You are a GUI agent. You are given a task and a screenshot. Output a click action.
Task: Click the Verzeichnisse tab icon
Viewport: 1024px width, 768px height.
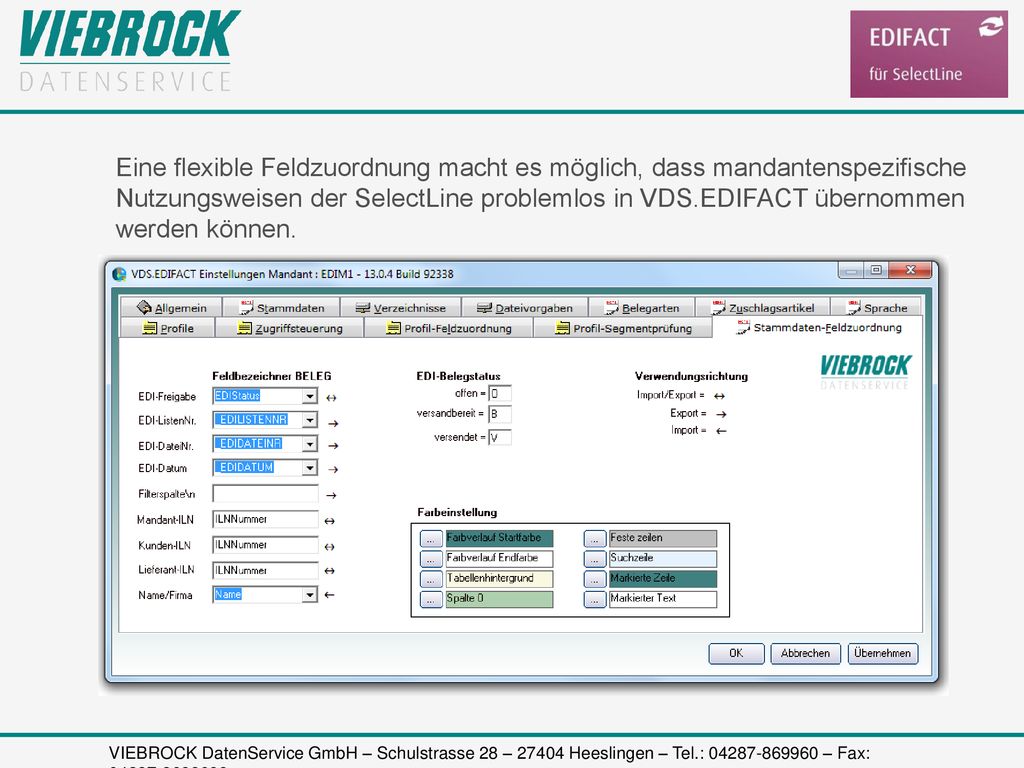point(362,308)
